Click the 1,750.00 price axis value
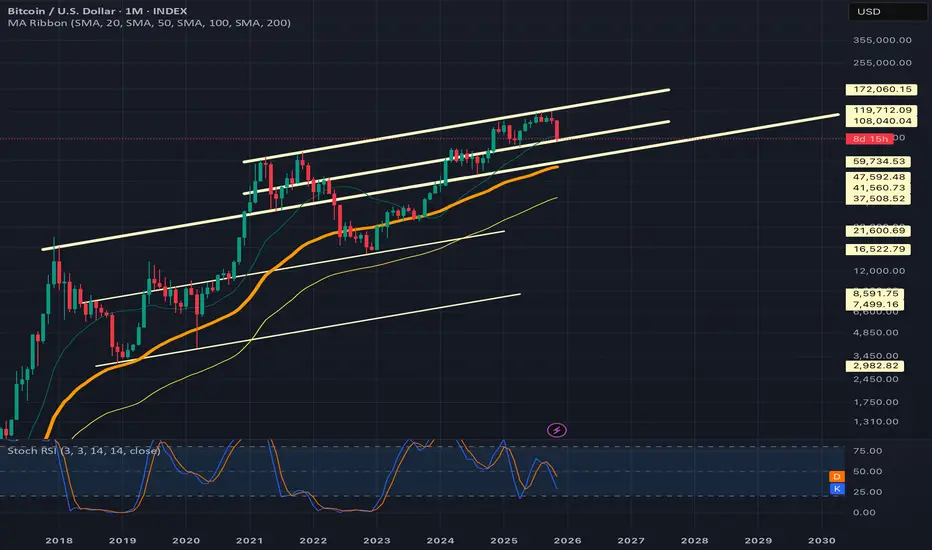 (x=876, y=403)
